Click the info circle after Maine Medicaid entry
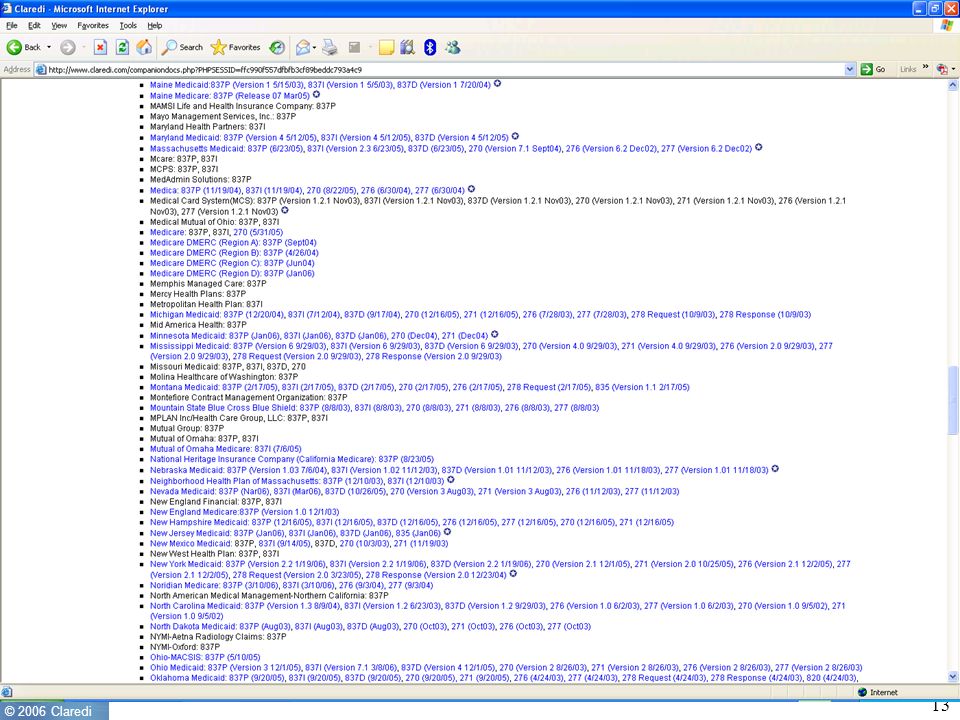Viewport: 960px width, 720px height. point(497,84)
